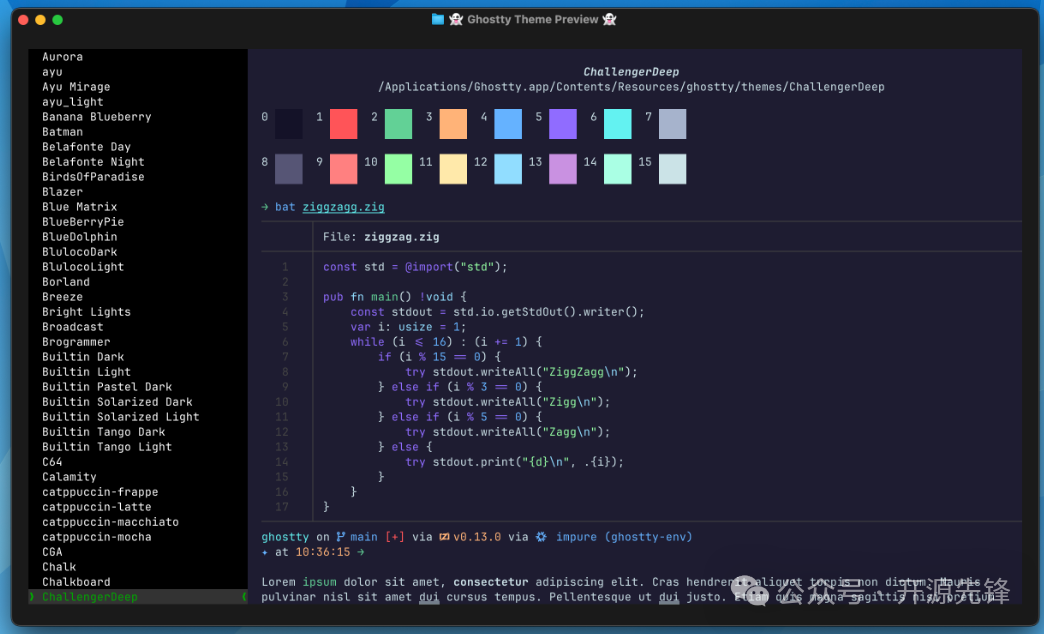Screen dimensions: 1044x634
Task: Select the Chalkboard theme
Action: [76, 581]
